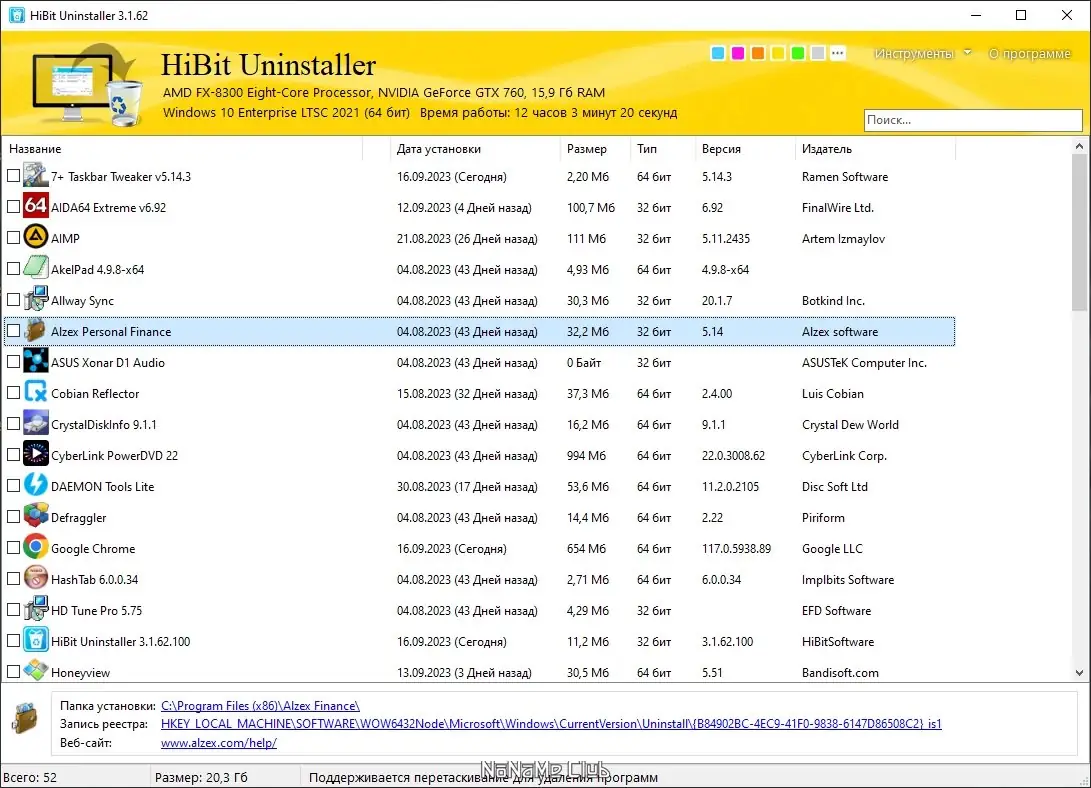Click the Botkind Inc. publisher cell
The image size is (1091, 788).
(833, 300)
